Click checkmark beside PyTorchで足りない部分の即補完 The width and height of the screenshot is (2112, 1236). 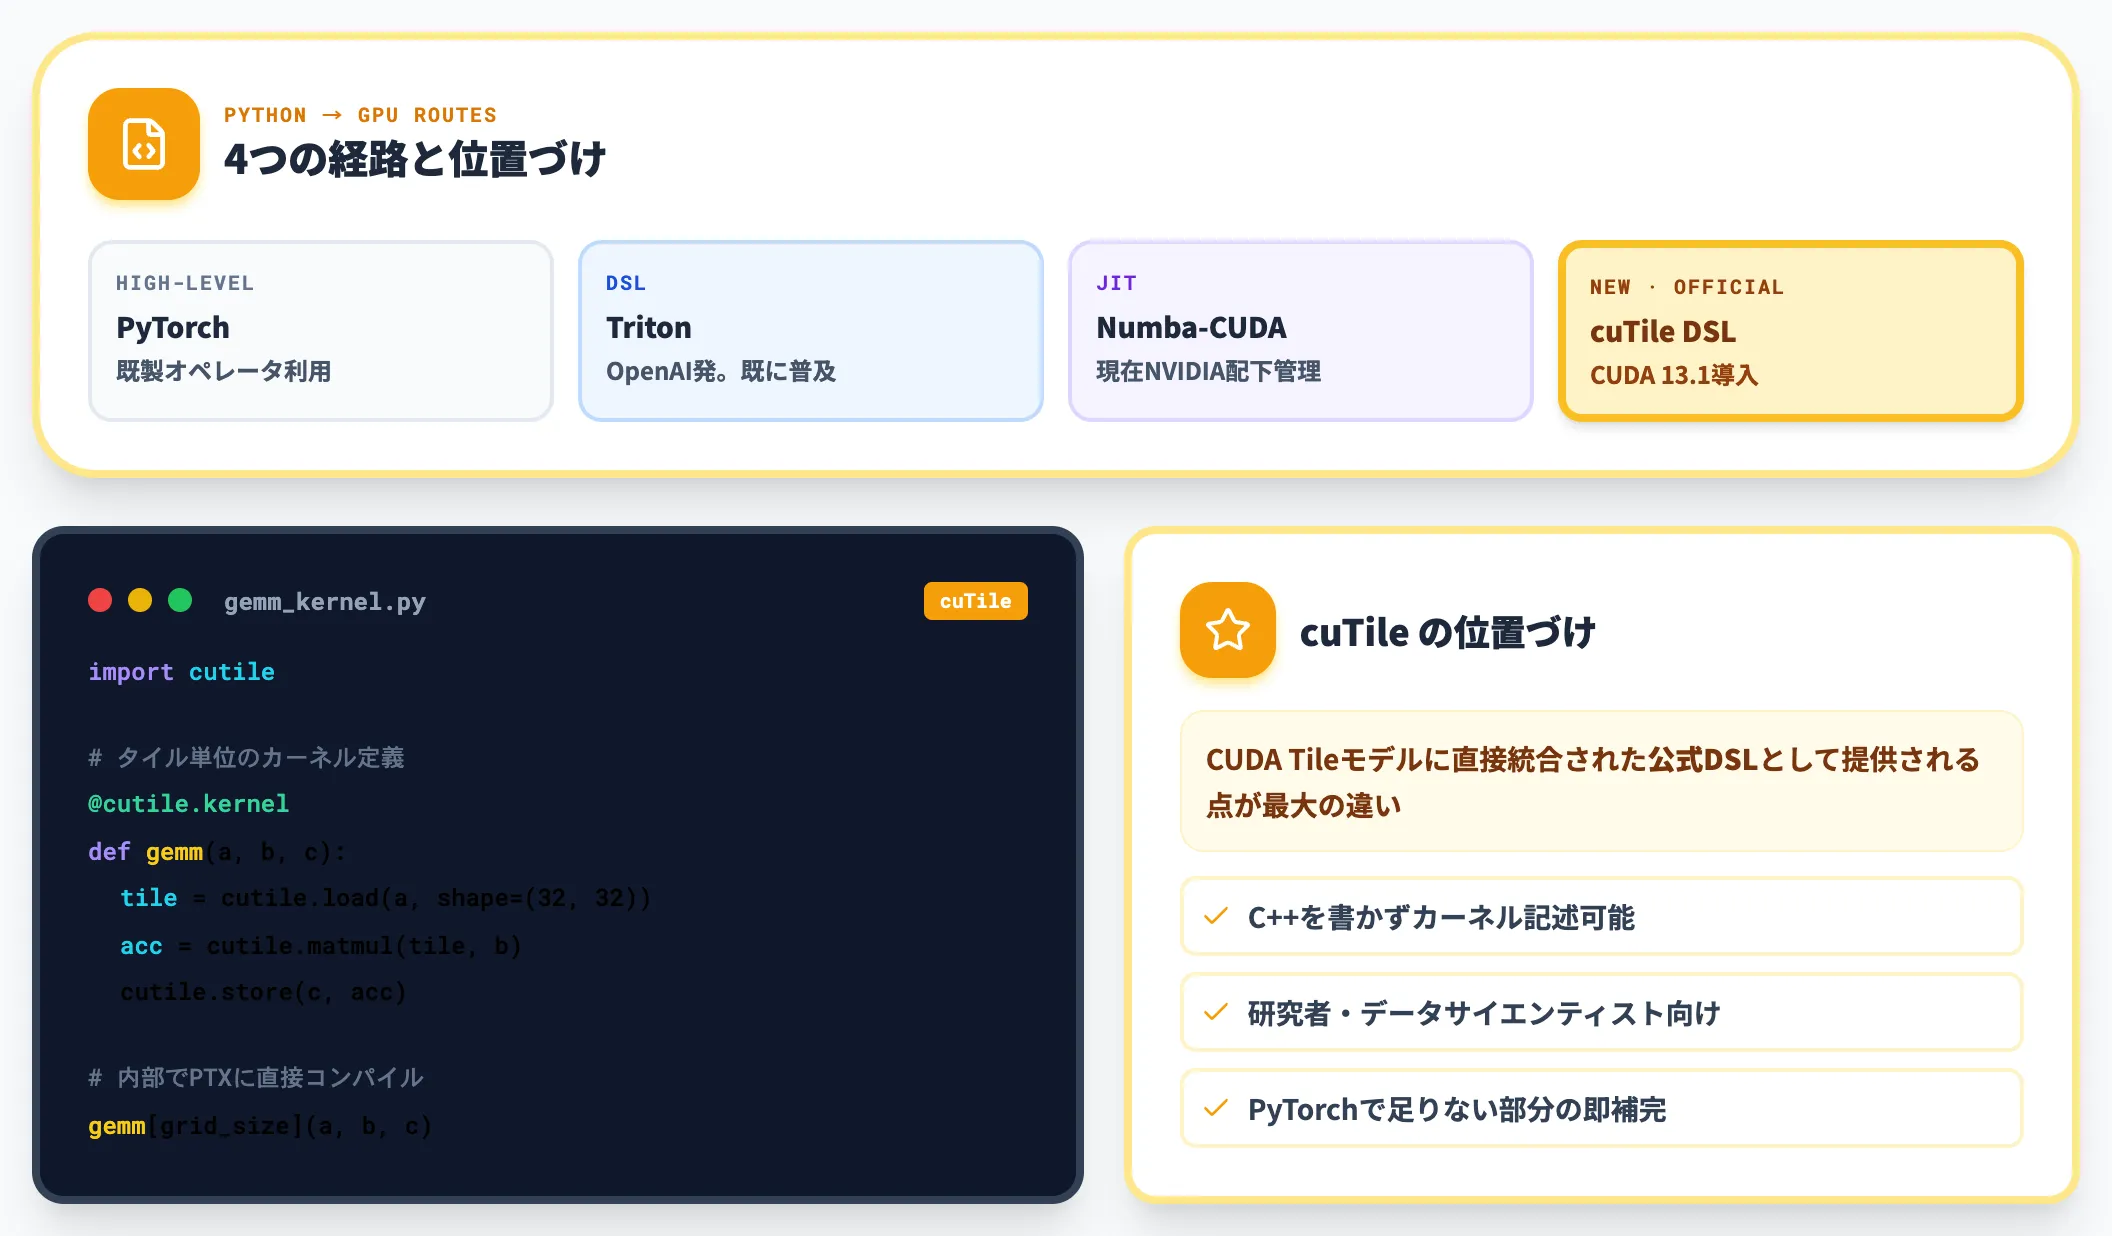click(x=1216, y=1108)
